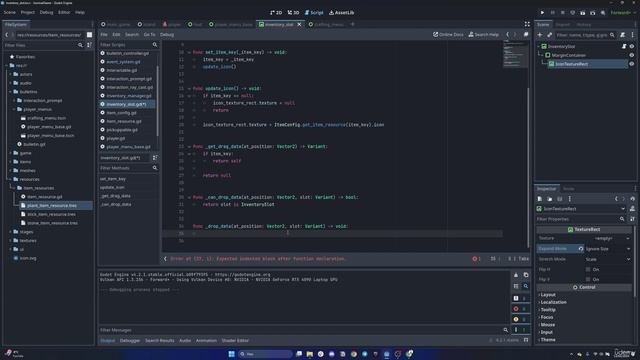Click the Online Docs button
This screenshot has height=360, width=640.
(448, 35)
